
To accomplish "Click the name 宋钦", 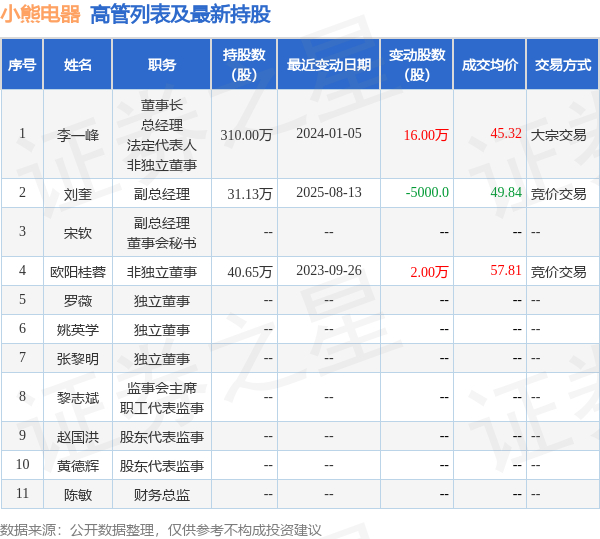I will point(78,233).
